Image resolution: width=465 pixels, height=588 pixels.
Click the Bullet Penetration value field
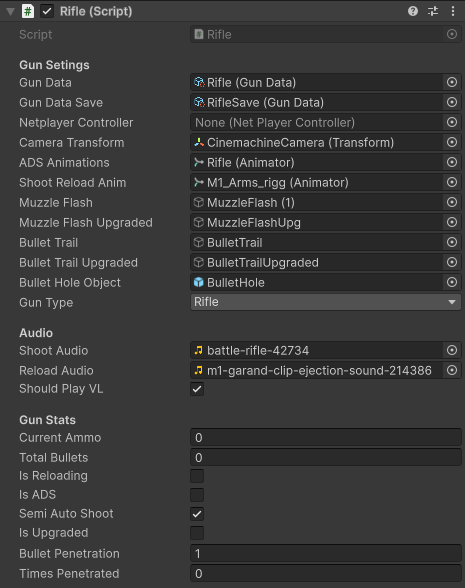326,554
